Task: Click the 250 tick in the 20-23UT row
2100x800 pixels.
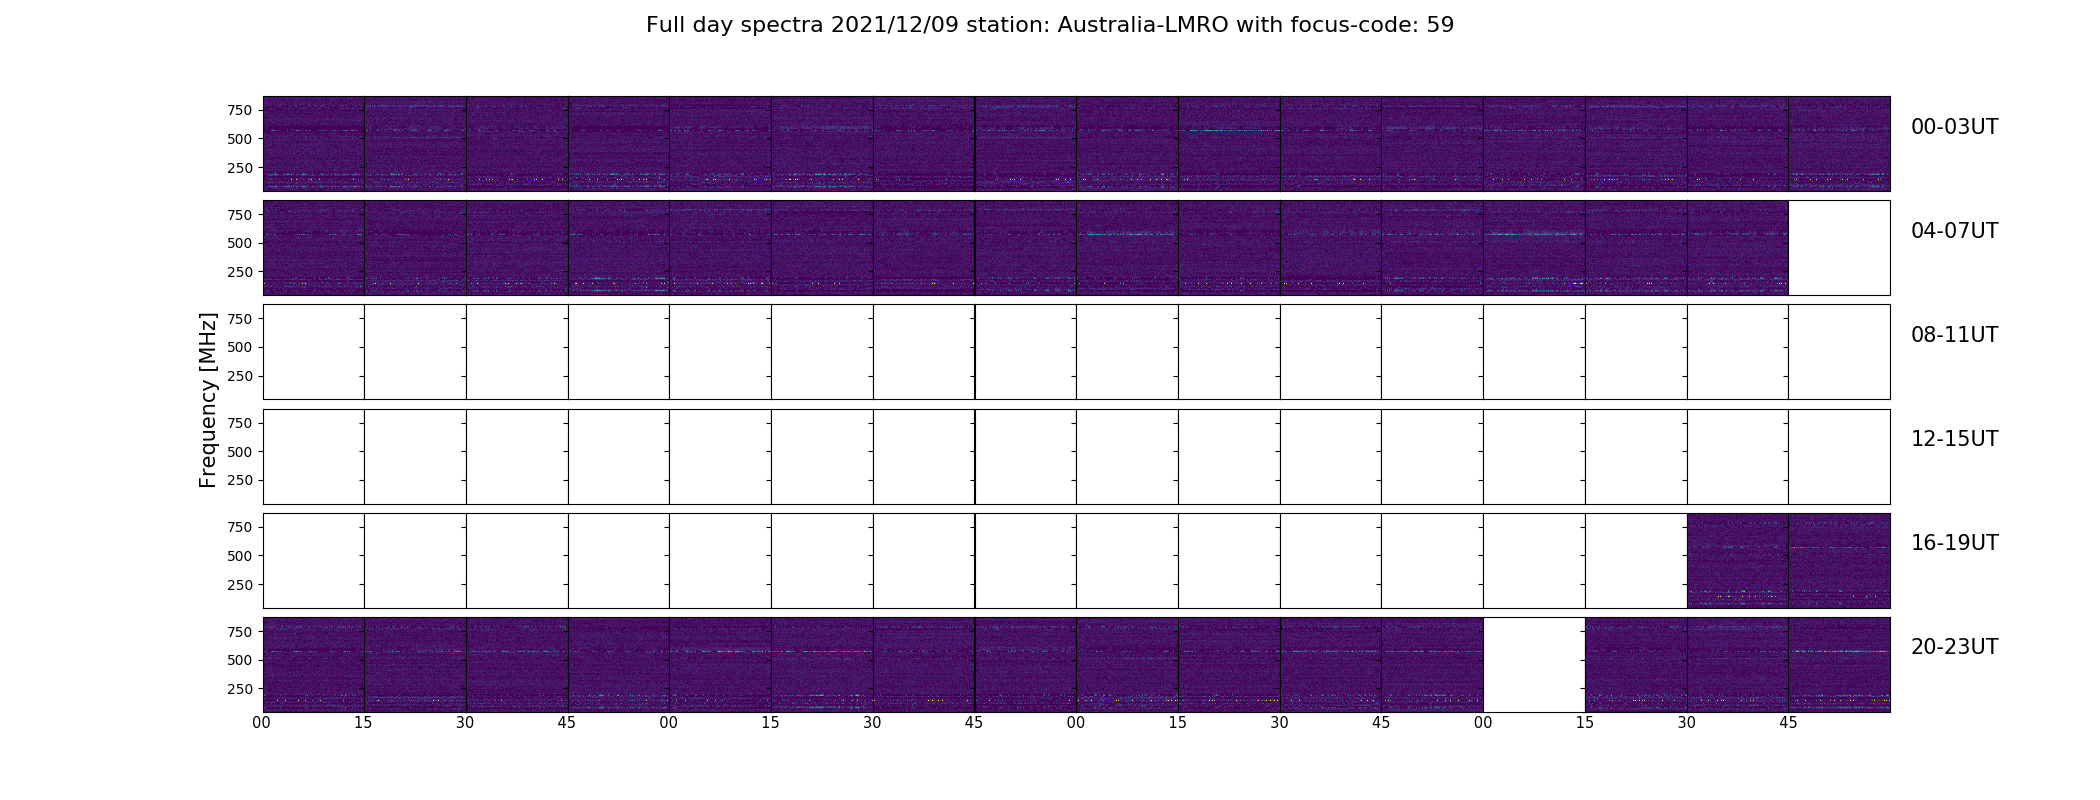Action: (240, 689)
